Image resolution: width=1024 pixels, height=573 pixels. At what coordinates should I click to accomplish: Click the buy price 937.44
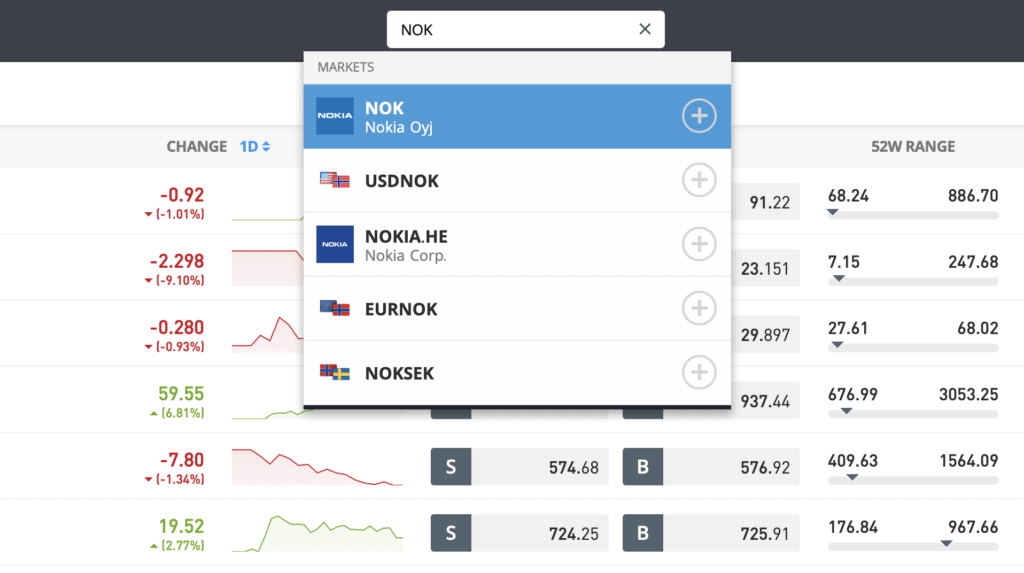(x=765, y=401)
